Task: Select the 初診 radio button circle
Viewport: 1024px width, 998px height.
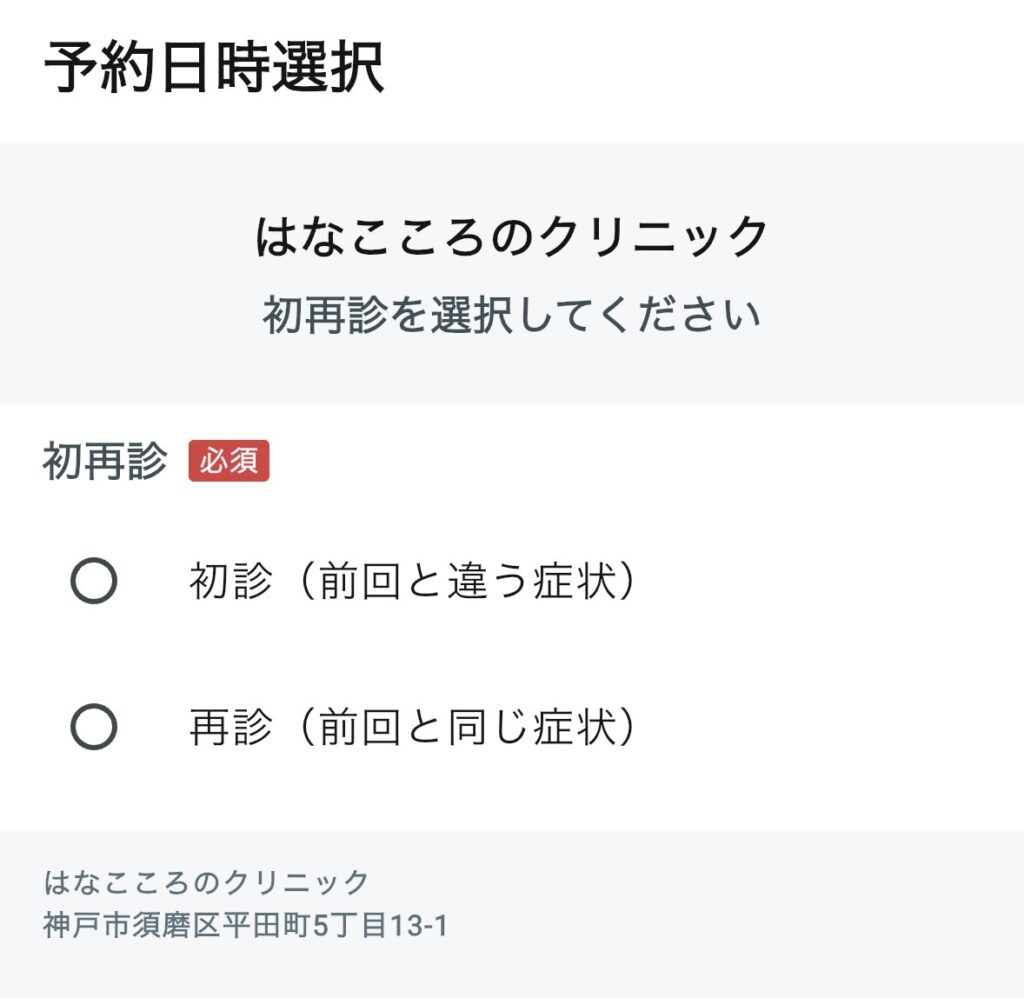Action: pyautogui.click(x=94, y=581)
